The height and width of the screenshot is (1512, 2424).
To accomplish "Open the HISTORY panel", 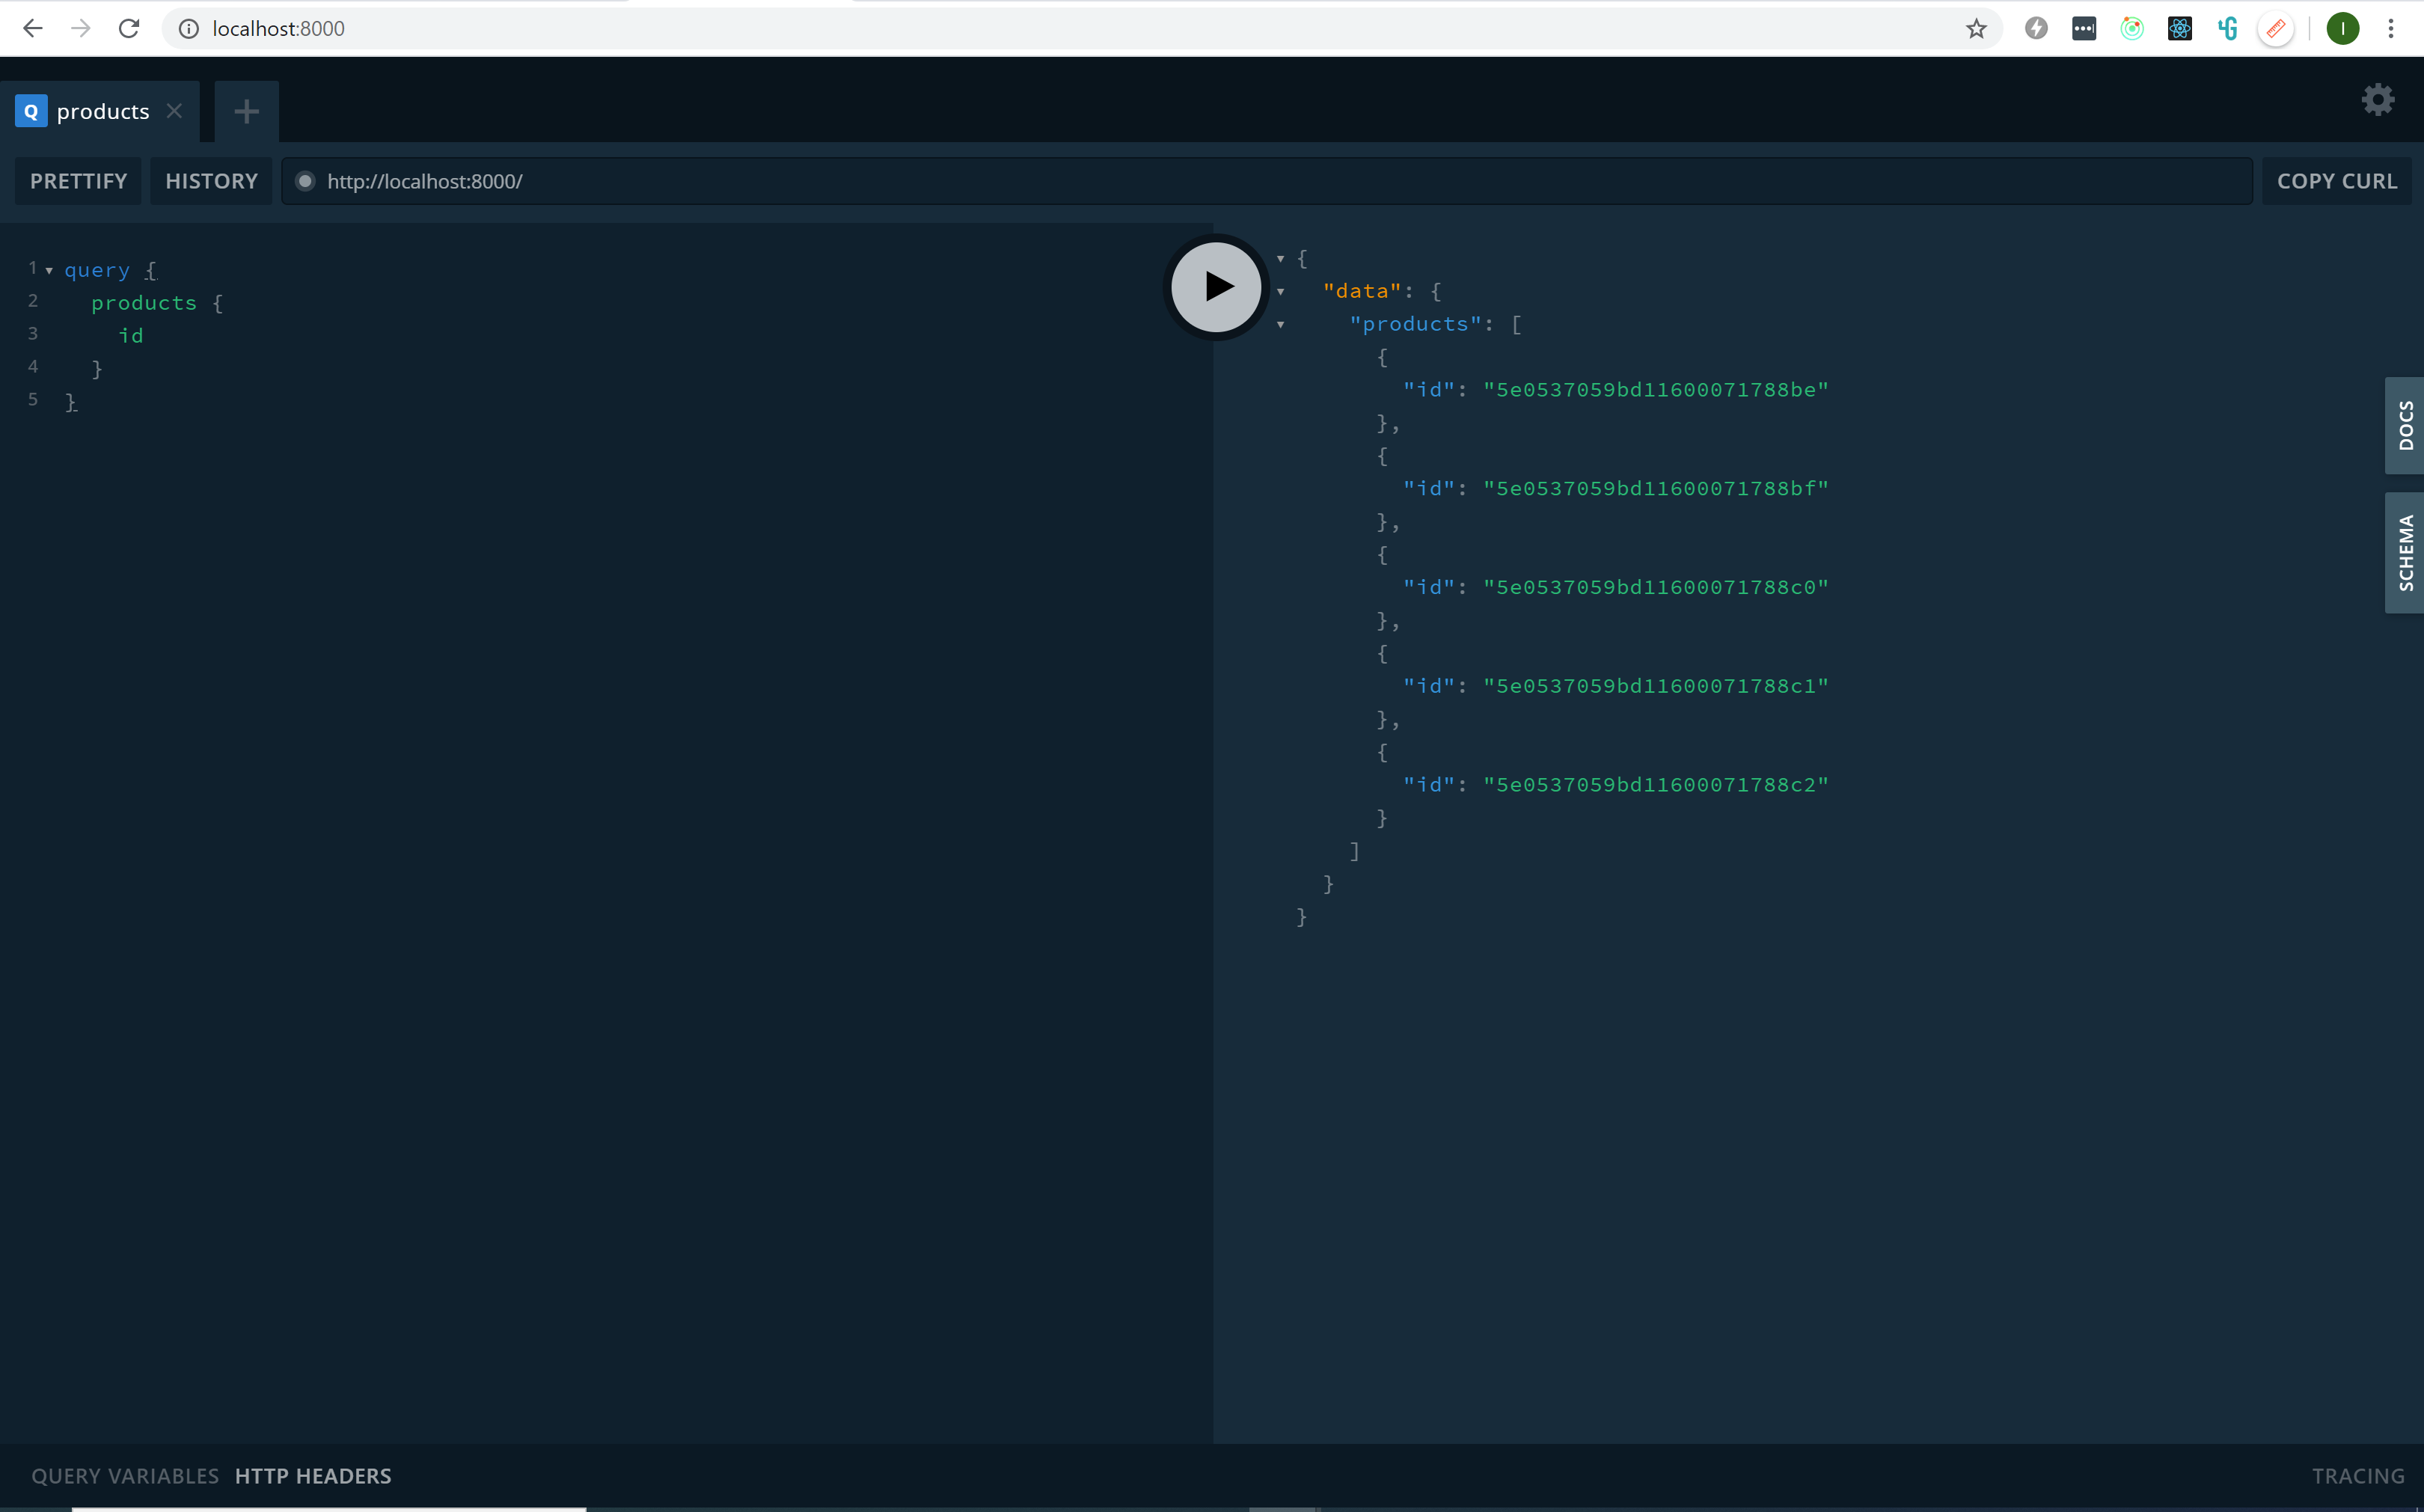I will [207, 180].
